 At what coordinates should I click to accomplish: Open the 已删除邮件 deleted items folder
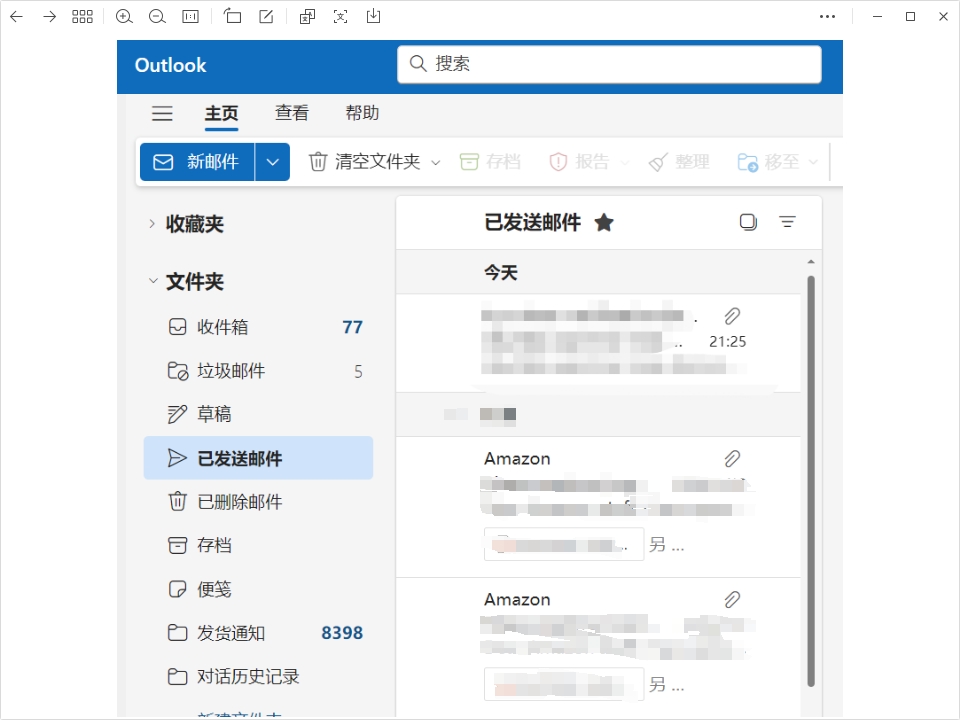click(258, 501)
